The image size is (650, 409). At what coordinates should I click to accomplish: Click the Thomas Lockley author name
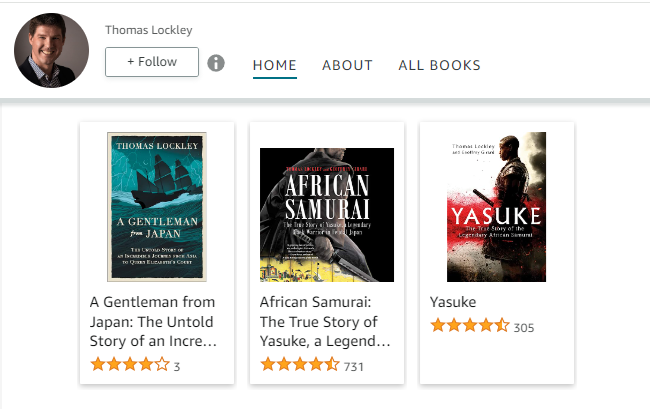coord(149,30)
